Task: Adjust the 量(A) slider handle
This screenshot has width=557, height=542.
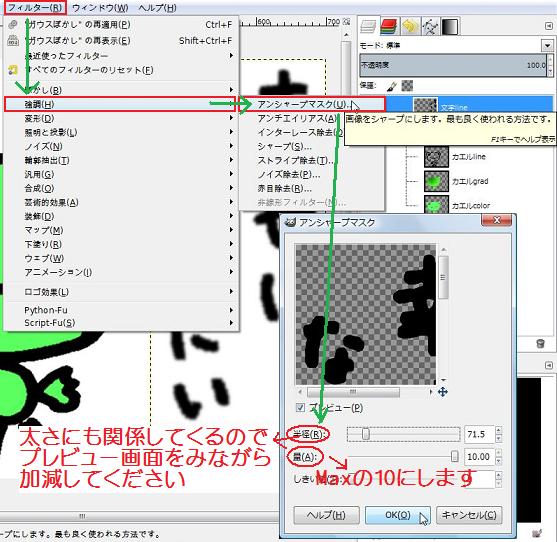Action: click(454, 456)
